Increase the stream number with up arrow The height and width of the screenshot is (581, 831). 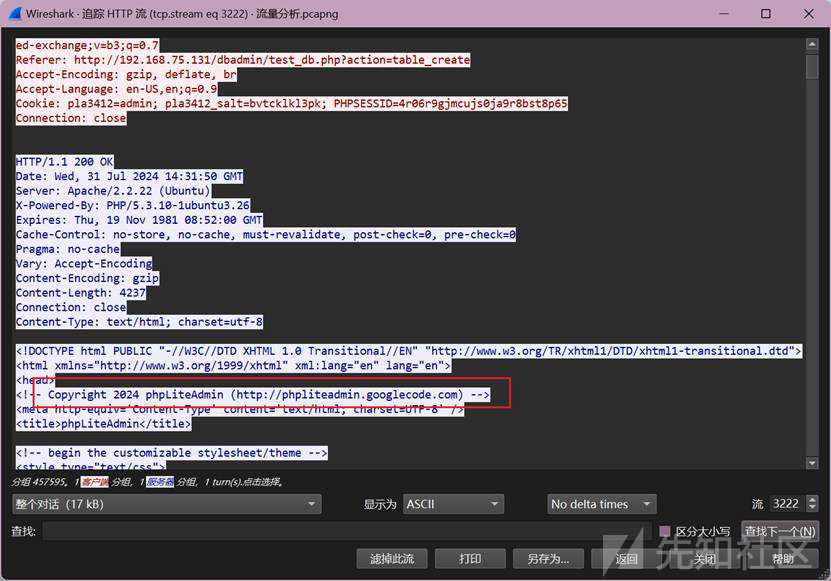[812, 499]
